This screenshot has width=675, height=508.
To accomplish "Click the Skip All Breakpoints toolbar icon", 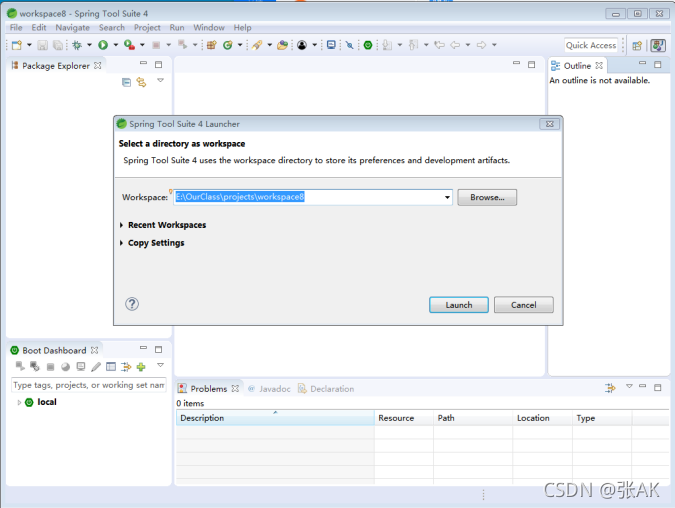I will [350, 45].
